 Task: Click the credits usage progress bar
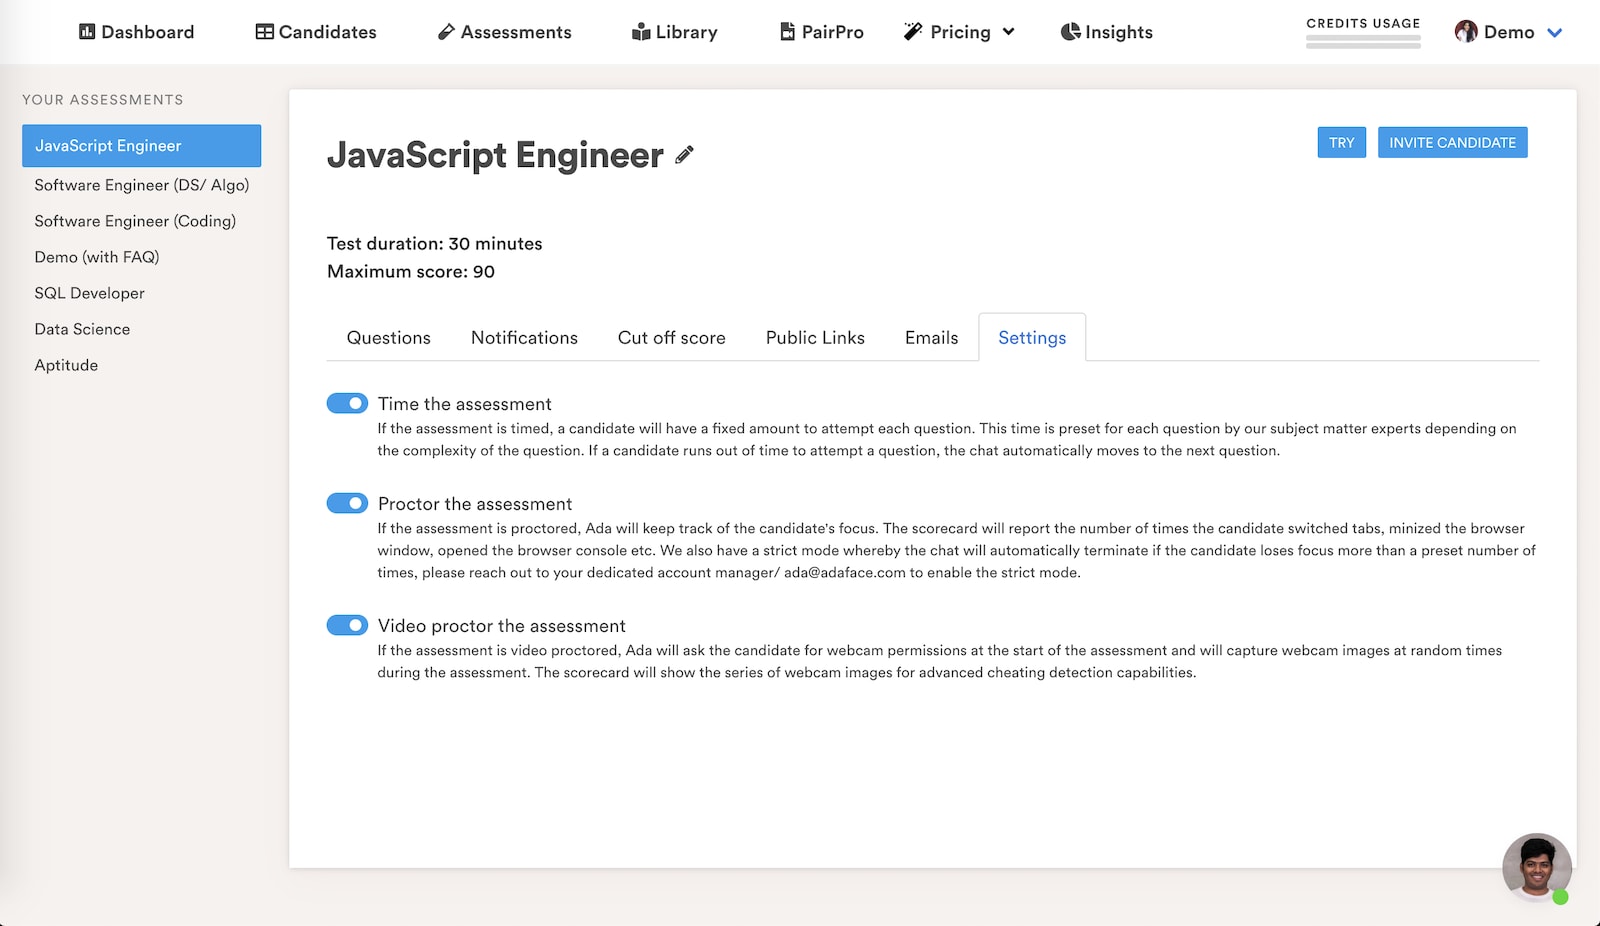coord(1363,42)
